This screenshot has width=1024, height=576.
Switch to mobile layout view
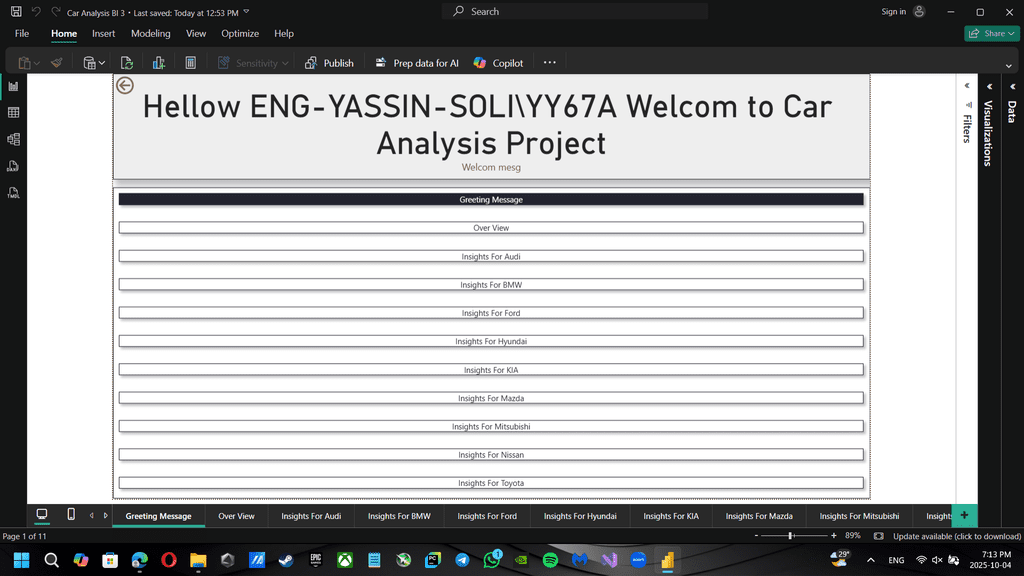pyautogui.click(x=71, y=515)
